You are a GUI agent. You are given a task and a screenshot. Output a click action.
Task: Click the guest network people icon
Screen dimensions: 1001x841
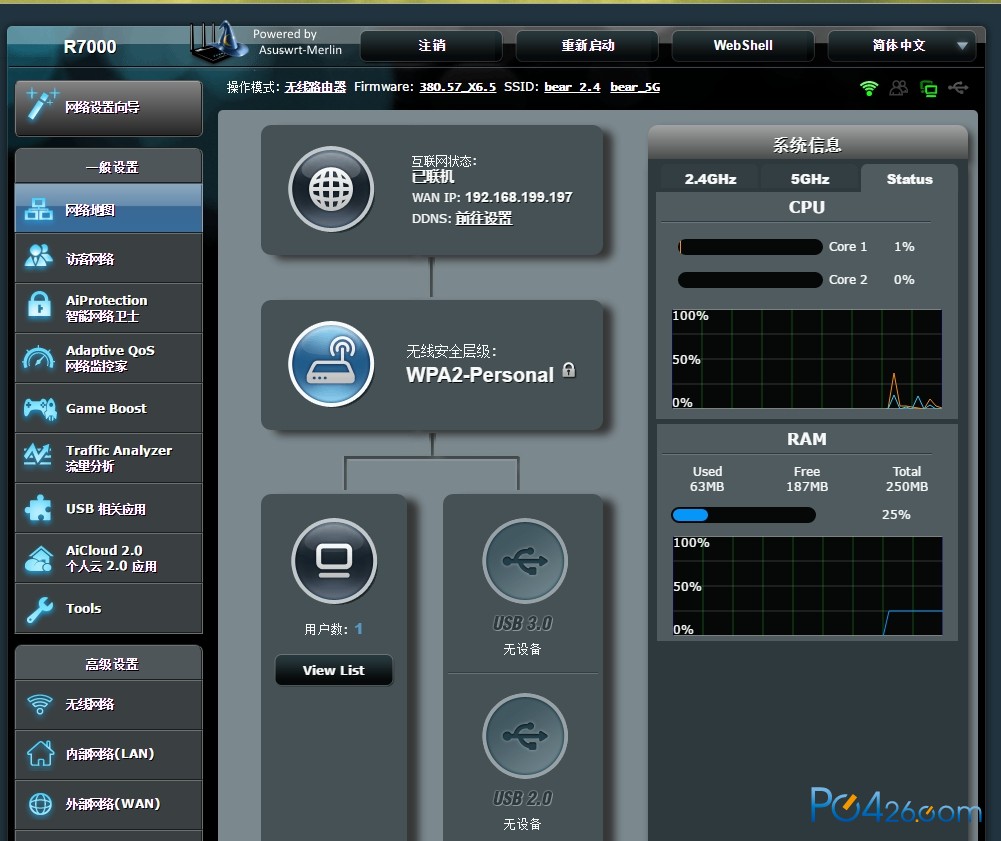pos(39,257)
